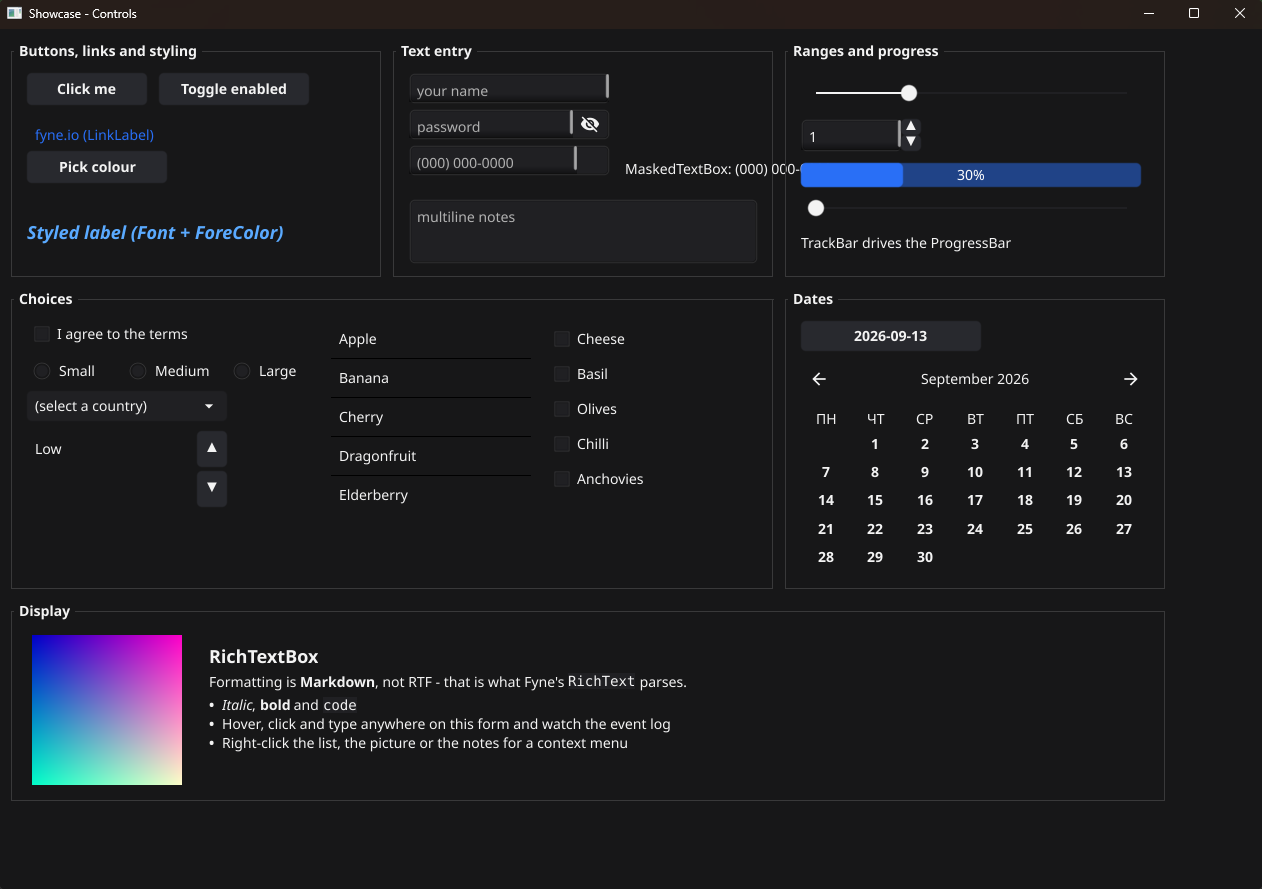Focus the (000) 000-0000 masked phone field
The height and width of the screenshot is (889, 1262).
pyautogui.click(x=509, y=160)
